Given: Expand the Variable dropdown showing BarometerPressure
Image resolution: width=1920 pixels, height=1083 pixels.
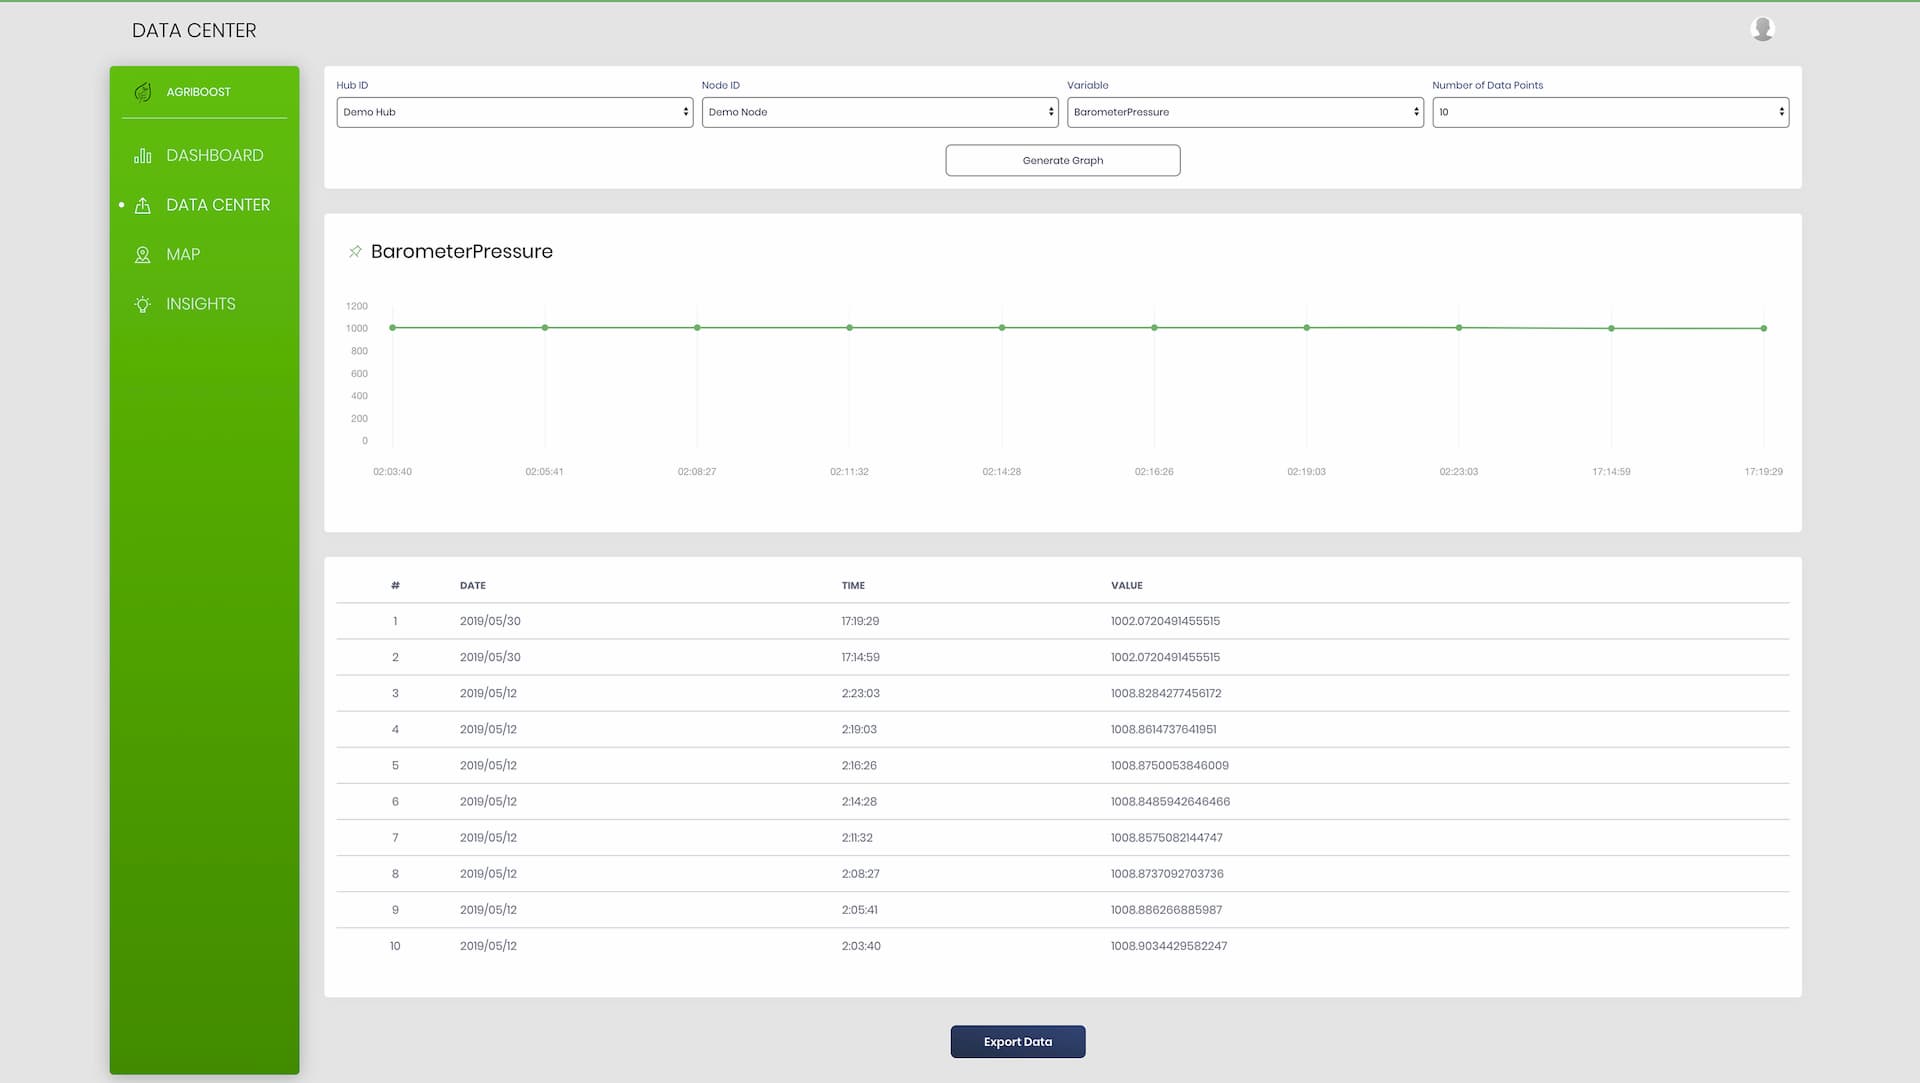Looking at the screenshot, I should pos(1245,112).
